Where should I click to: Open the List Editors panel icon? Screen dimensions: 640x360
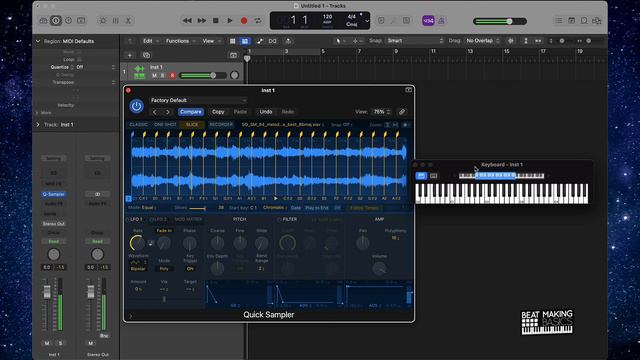click(558, 20)
